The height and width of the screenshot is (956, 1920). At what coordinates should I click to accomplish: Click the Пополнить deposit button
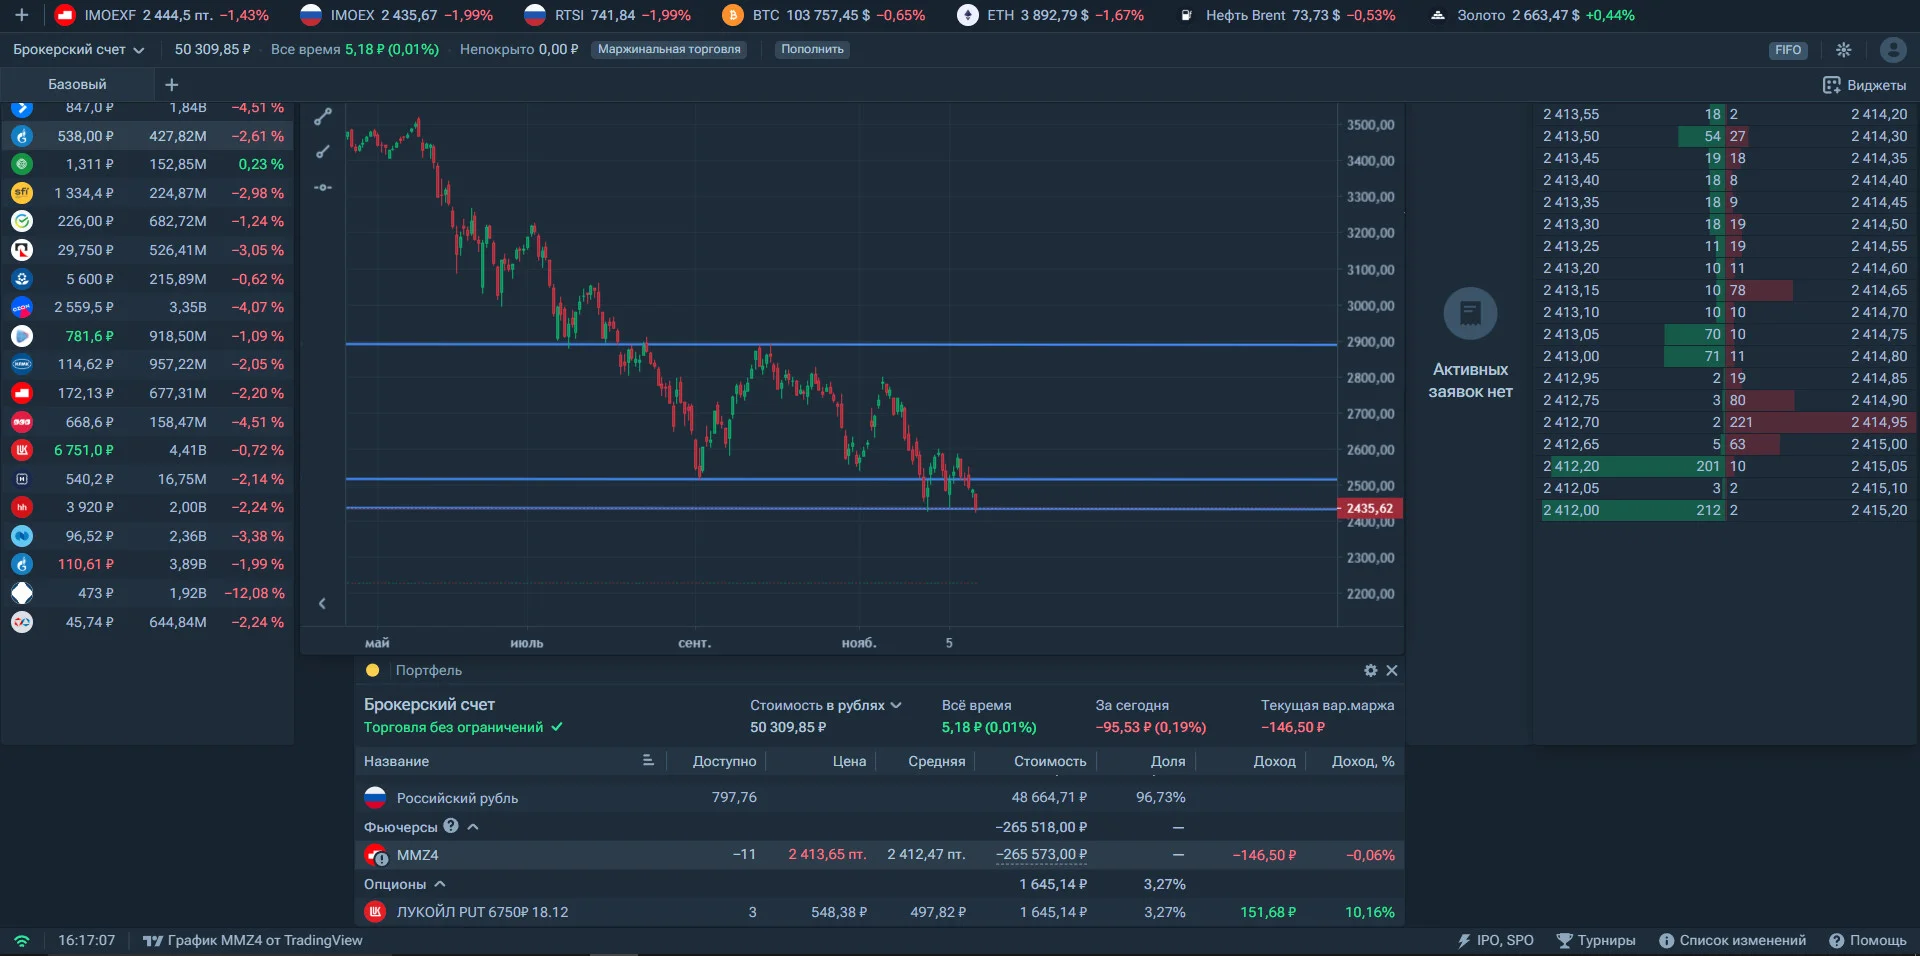(812, 49)
